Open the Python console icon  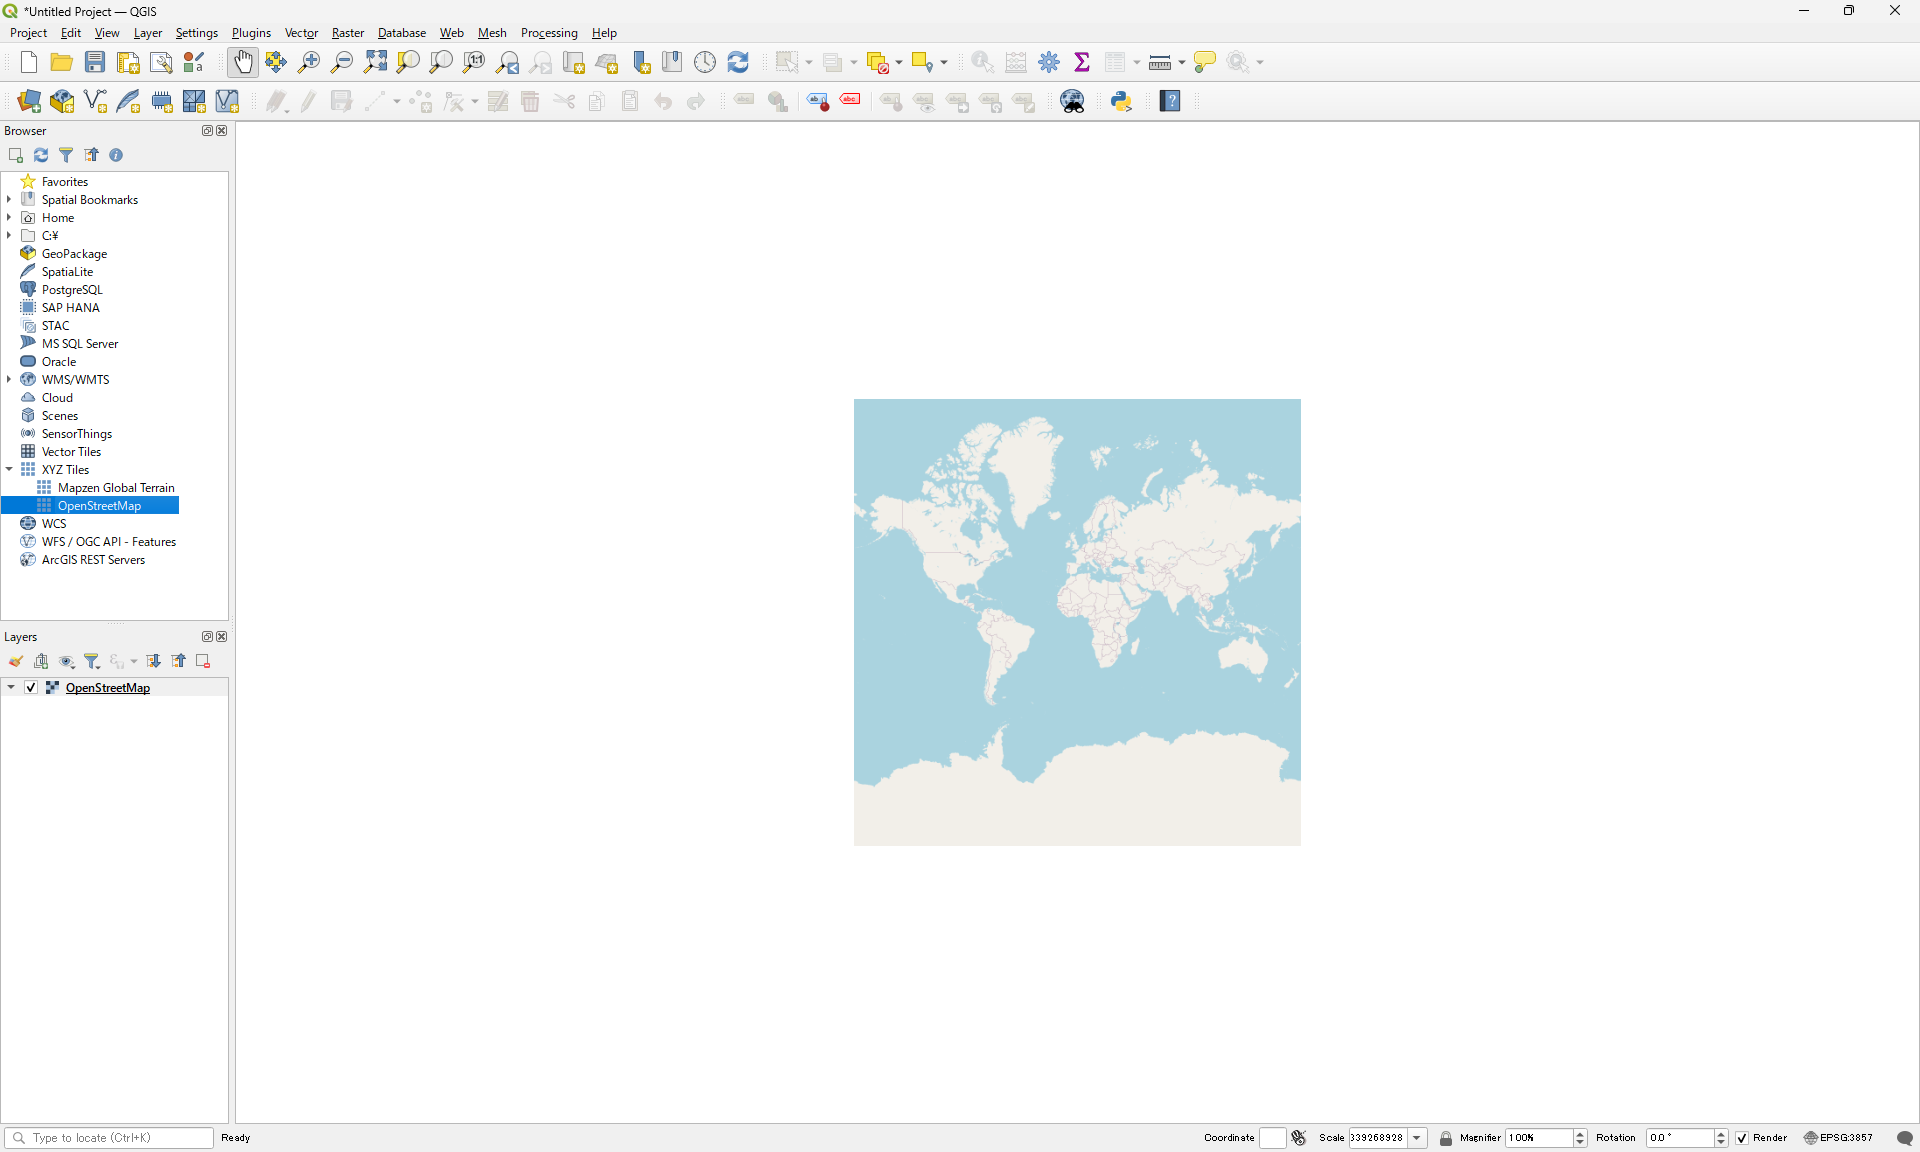point(1121,101)
